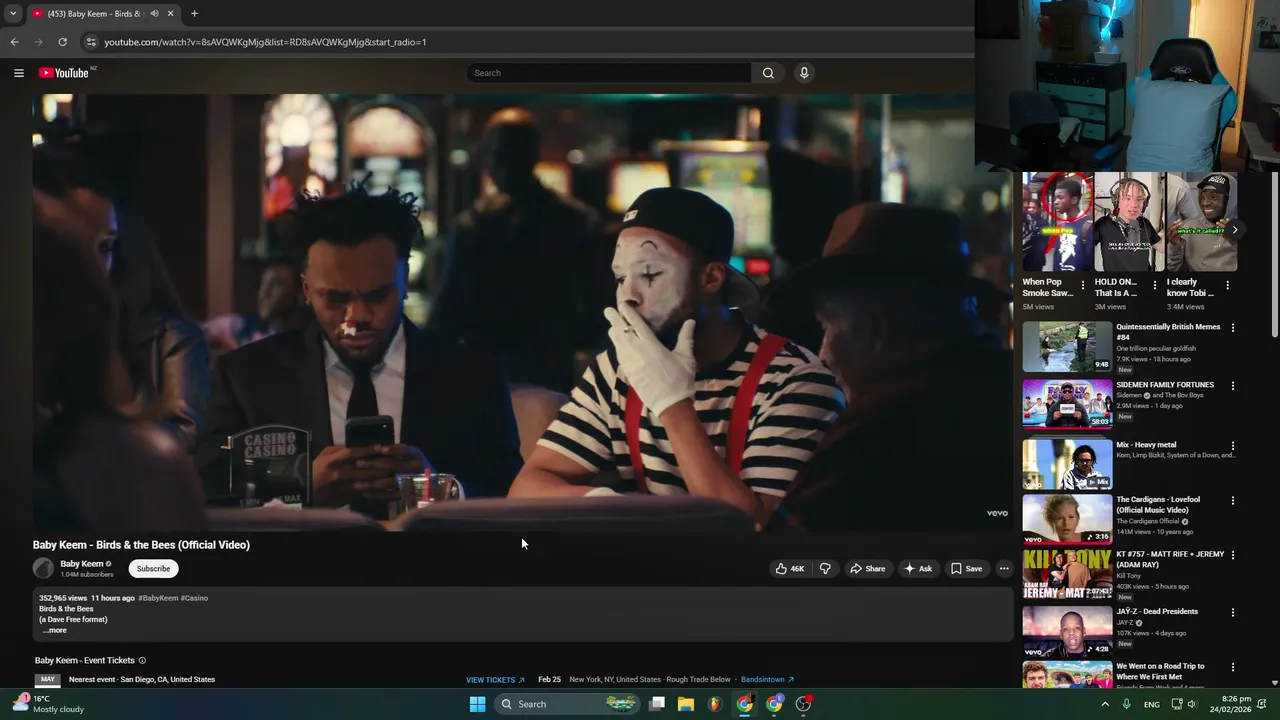Open FL Studio from the taskbar

(x=714, y=704)
